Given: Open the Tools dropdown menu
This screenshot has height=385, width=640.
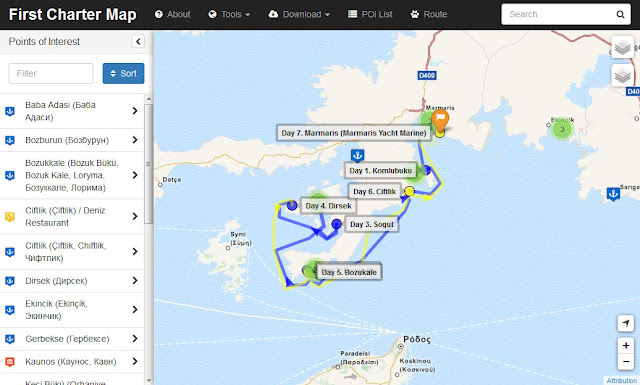Looking at the screenshot, I should pyautogui.click(x=229, y=14).
